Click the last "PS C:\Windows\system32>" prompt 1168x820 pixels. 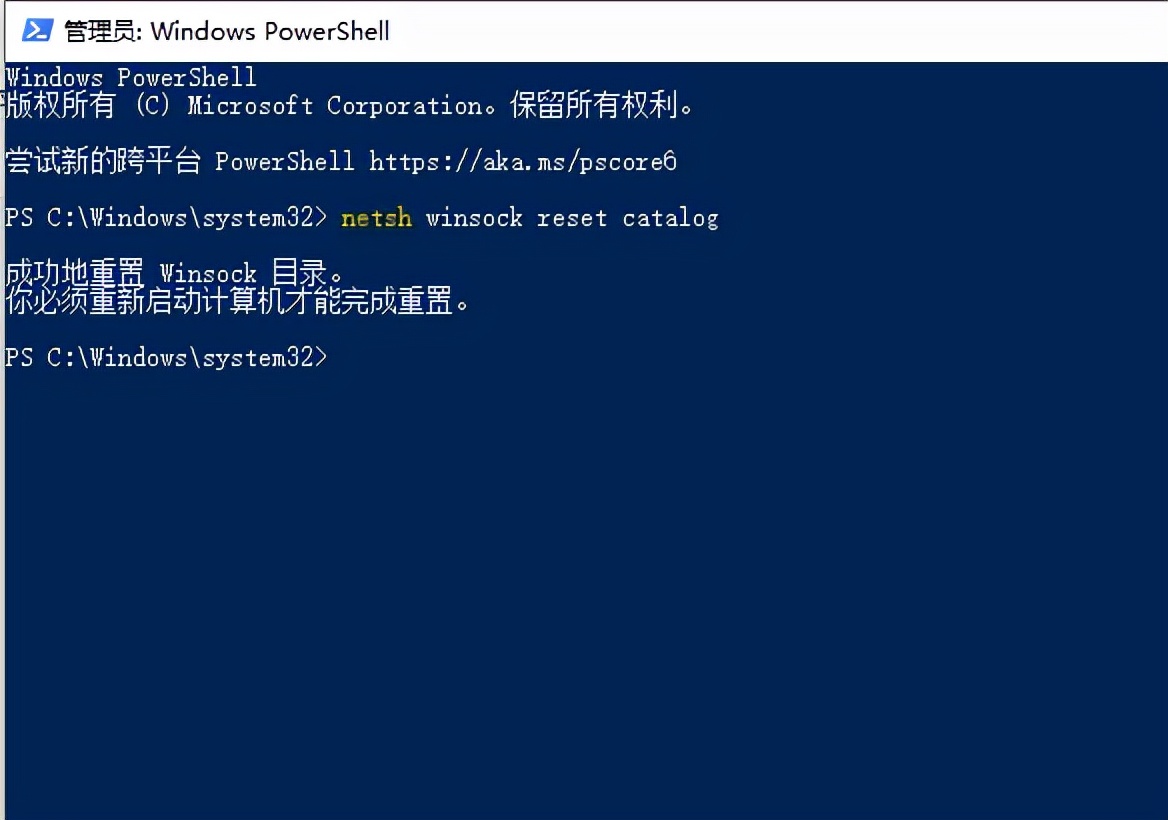point(166,357)
